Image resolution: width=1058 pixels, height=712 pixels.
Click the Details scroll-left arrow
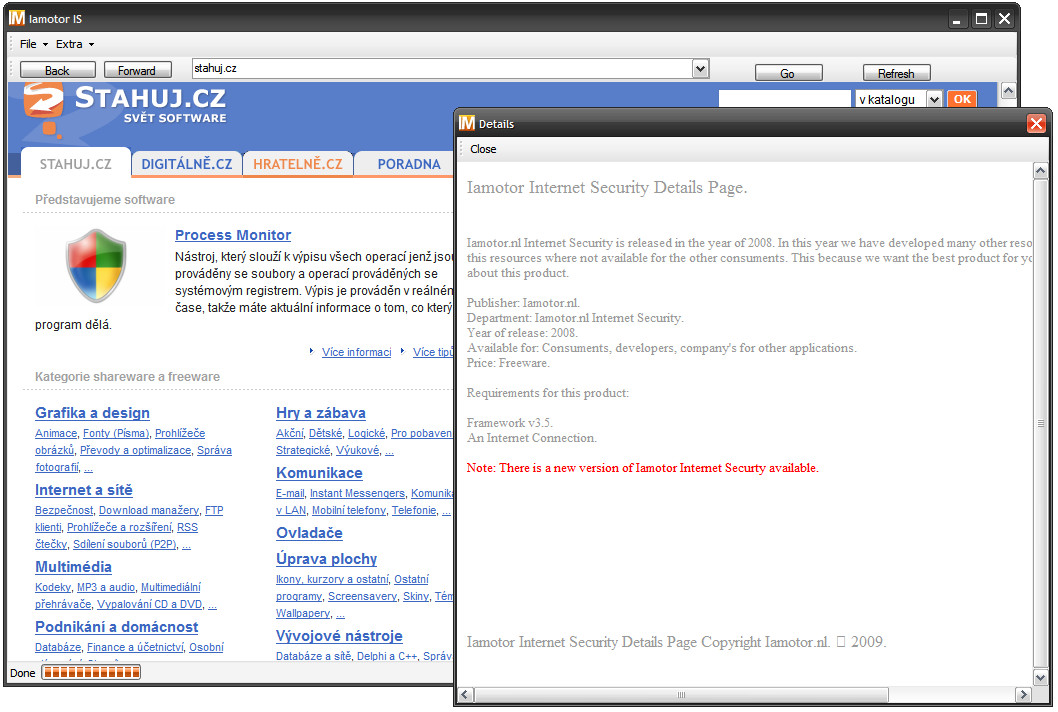(466, 694)
